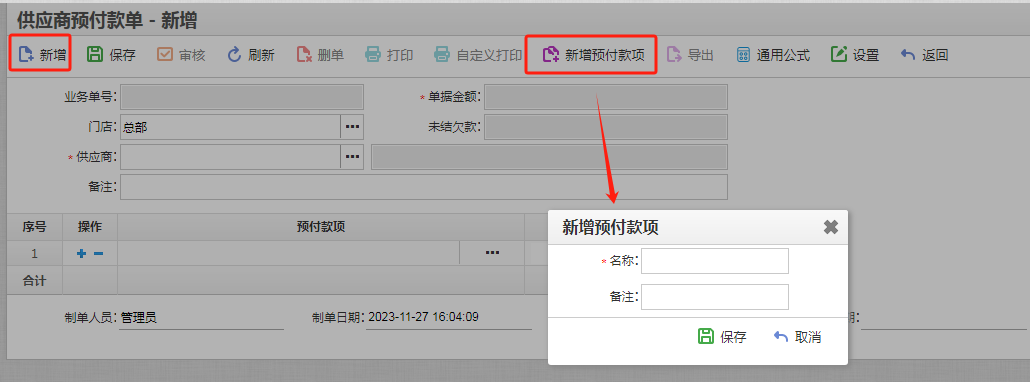This screenshot has width=1030, height=382.
Task: Open the 门店 lookup ellipsis button
Action: tap(352, 127)
